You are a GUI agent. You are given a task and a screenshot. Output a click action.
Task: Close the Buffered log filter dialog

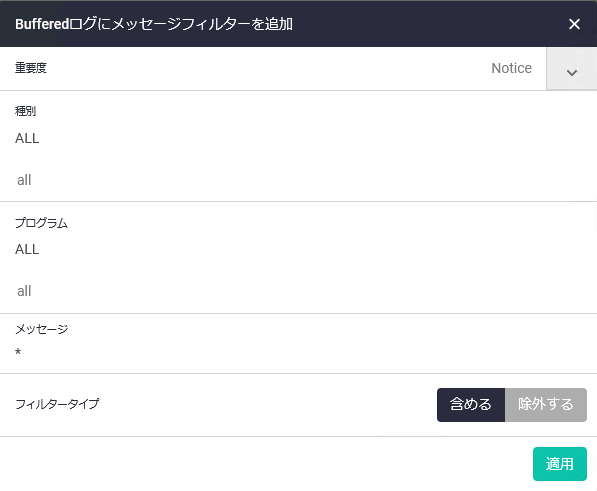point(574,24)
